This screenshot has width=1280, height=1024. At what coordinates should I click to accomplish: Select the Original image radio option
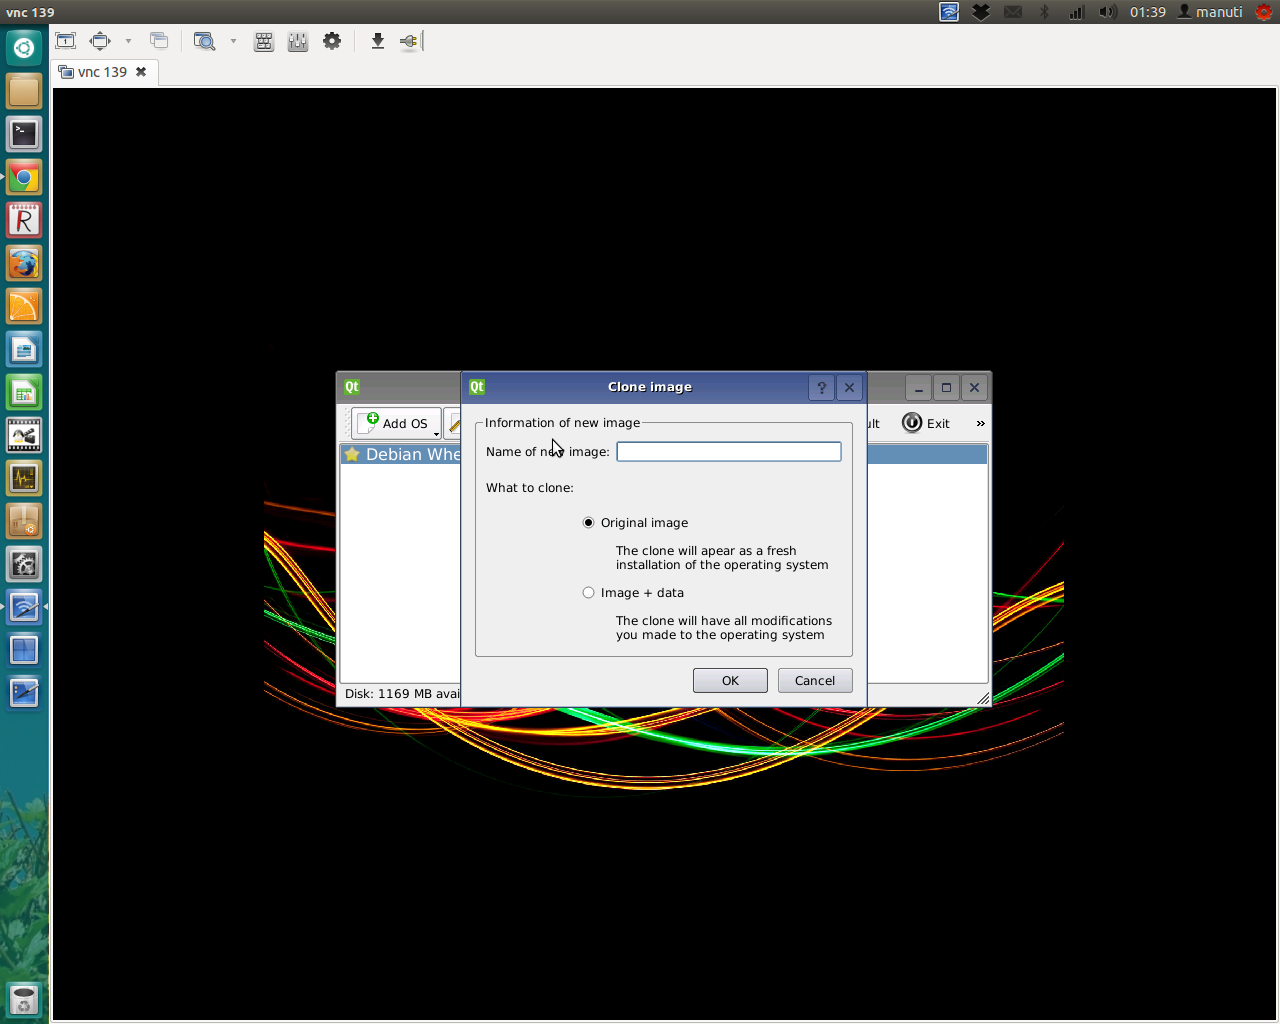click(x=588, y=523)
